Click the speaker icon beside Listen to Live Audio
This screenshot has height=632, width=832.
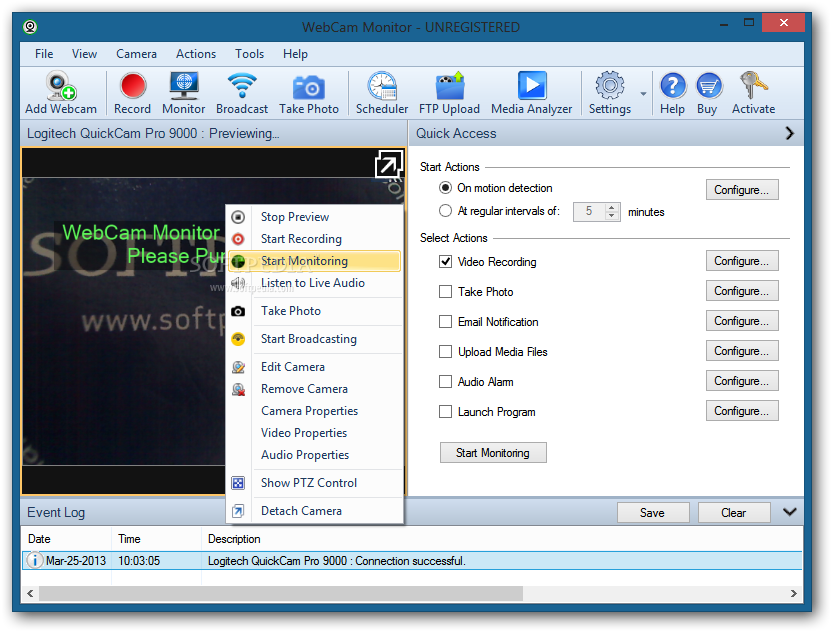click(x=238, y=283)
